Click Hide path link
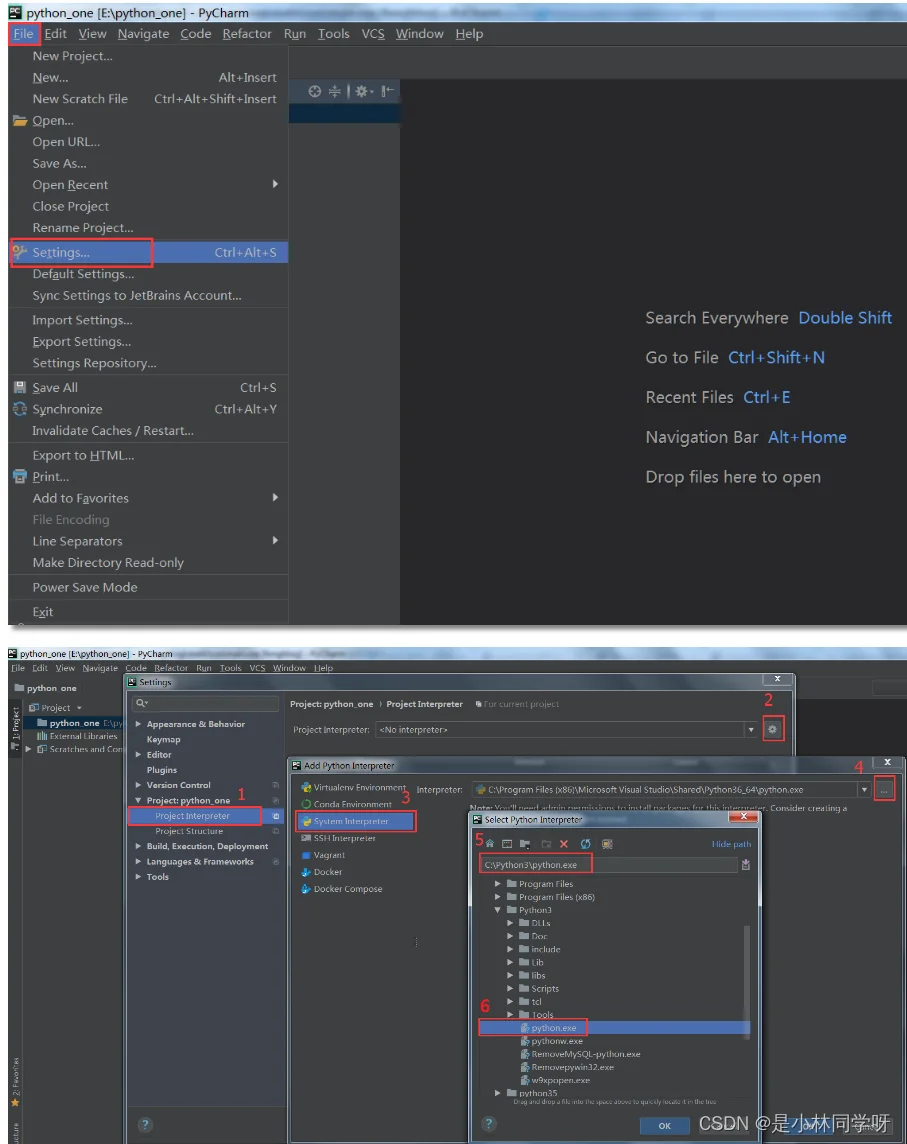Image resolution: width=907 pixels, height=1144 pixels. 731,844
